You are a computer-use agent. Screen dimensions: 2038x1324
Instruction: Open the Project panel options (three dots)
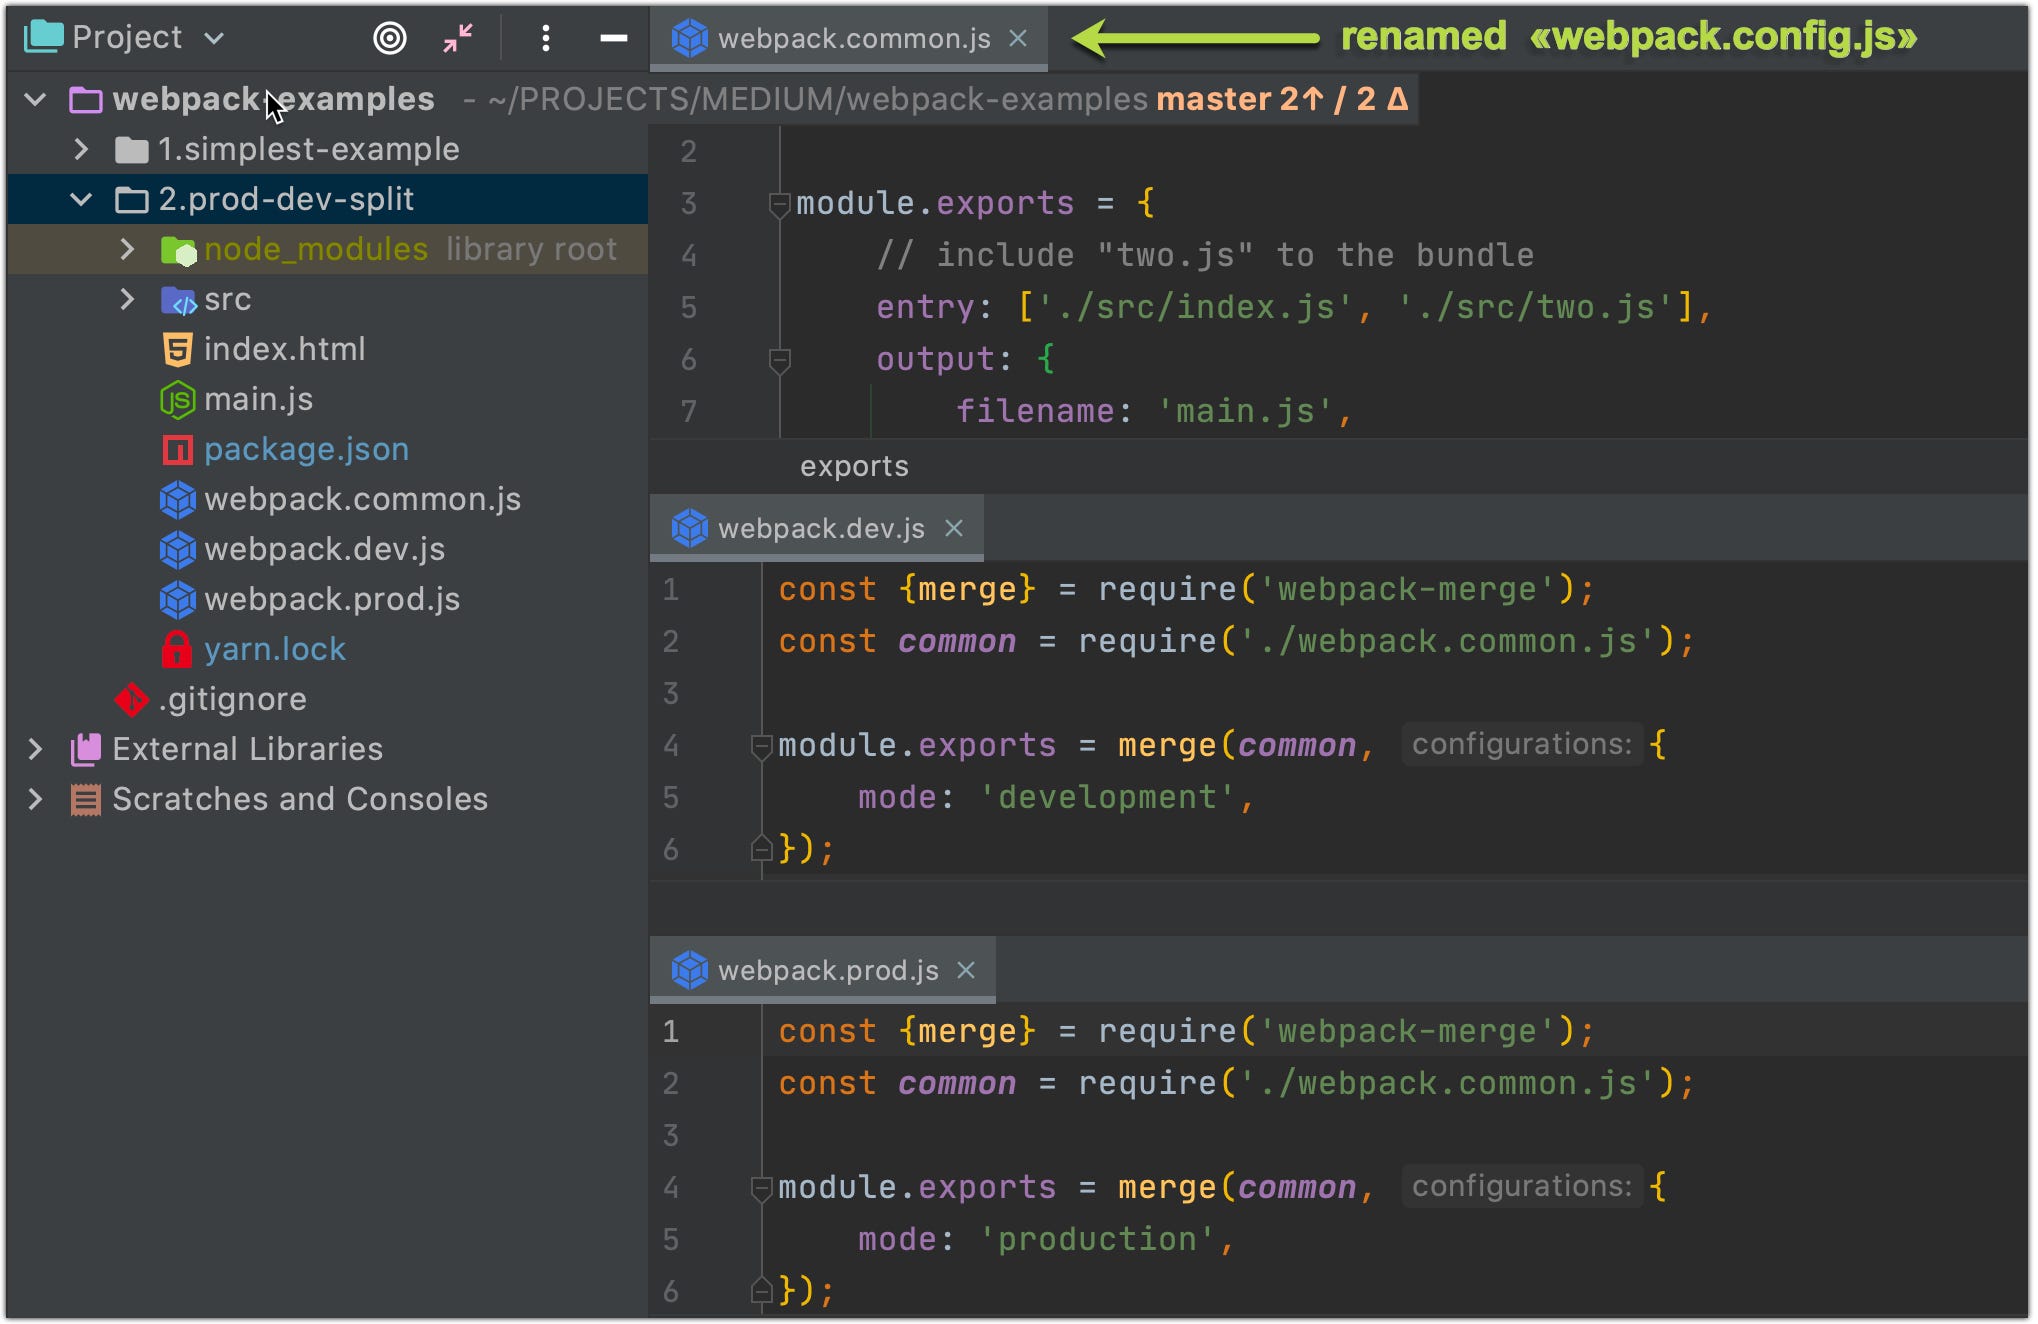coord(545,38)
